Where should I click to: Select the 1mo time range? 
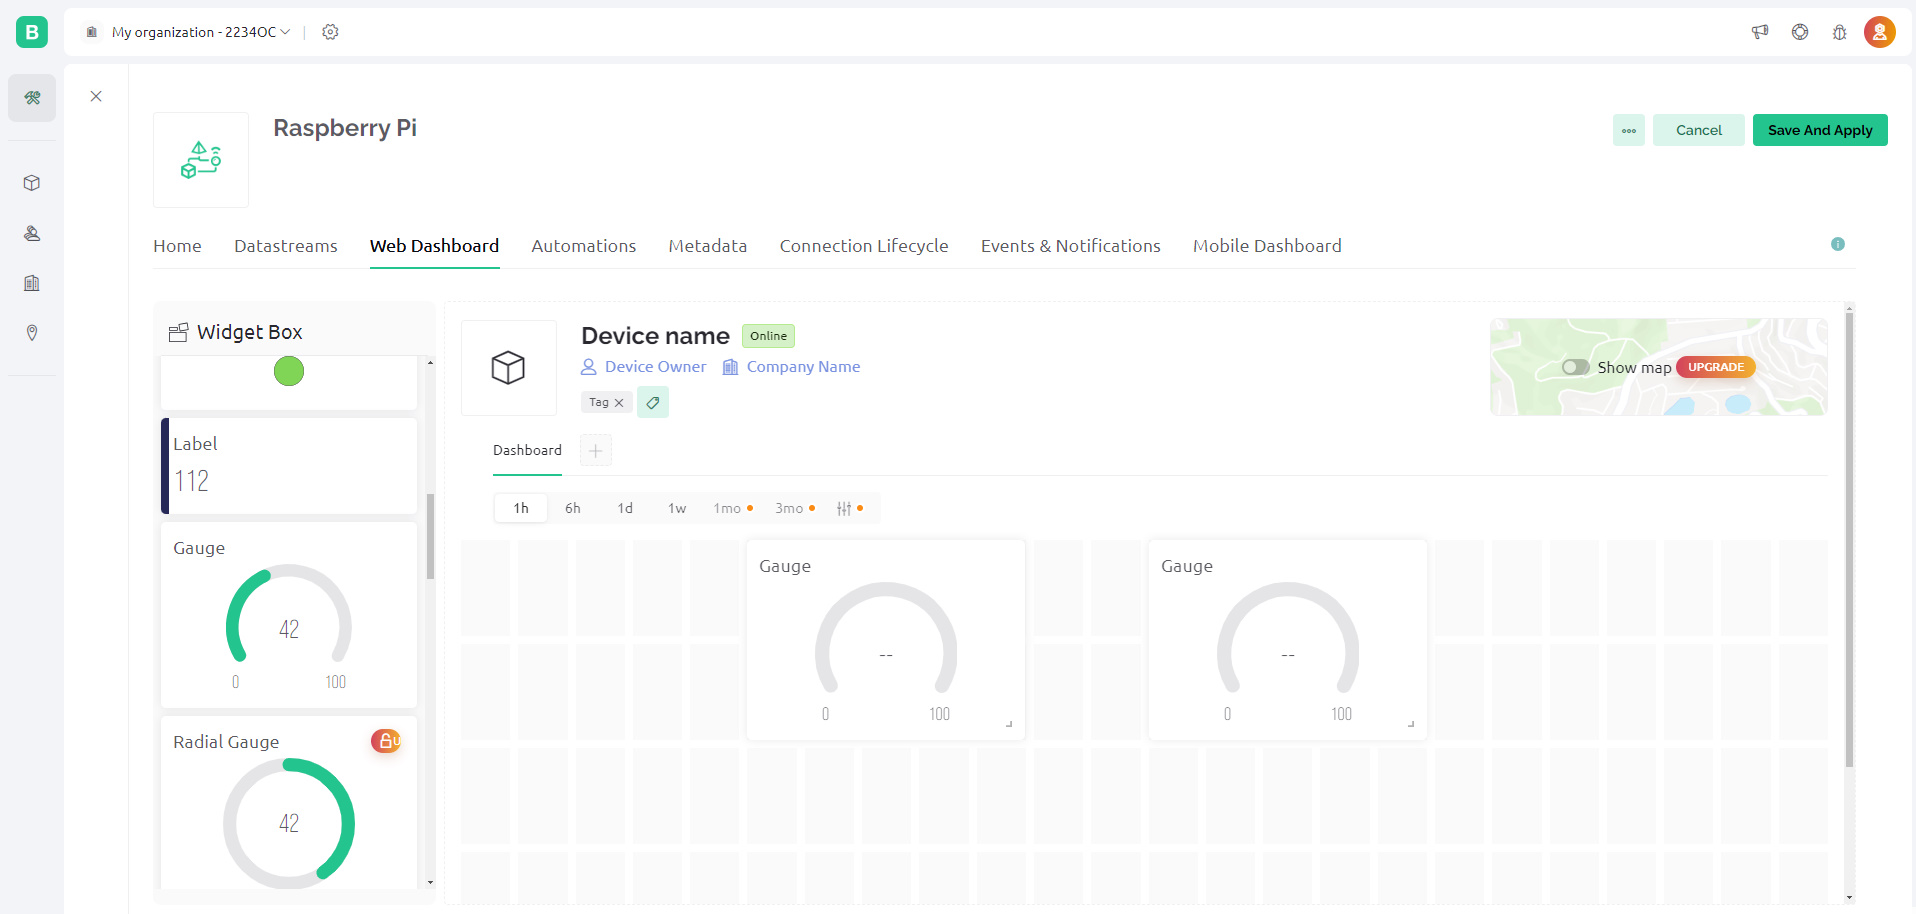tap(733, 508)
